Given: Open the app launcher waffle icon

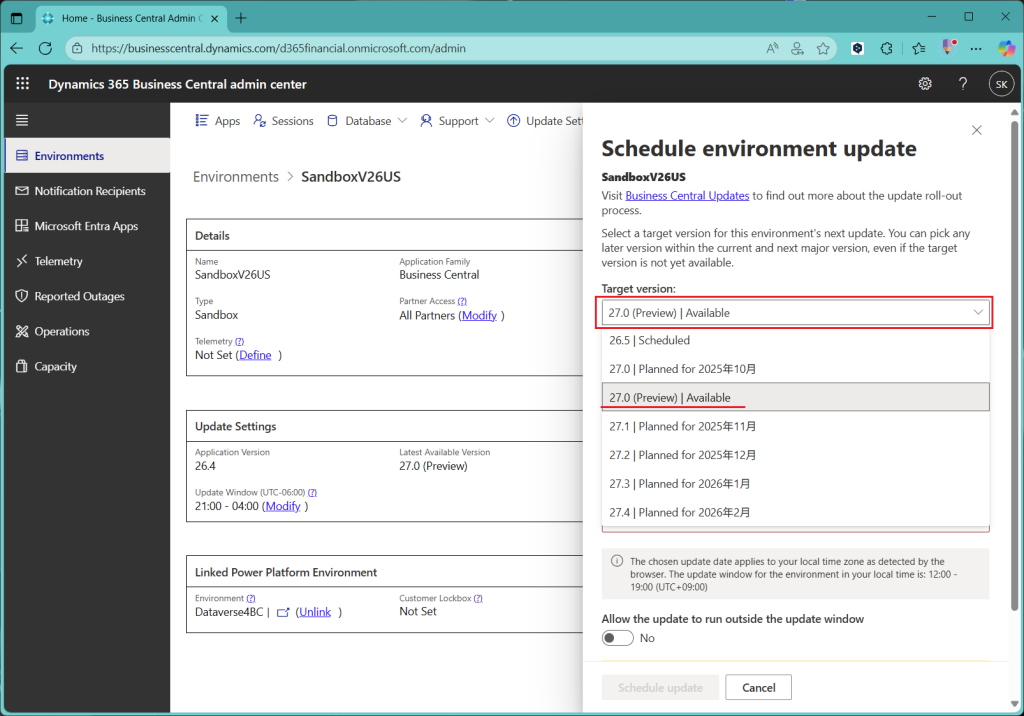Looking at the screenshot, I should tap(23, 84).
